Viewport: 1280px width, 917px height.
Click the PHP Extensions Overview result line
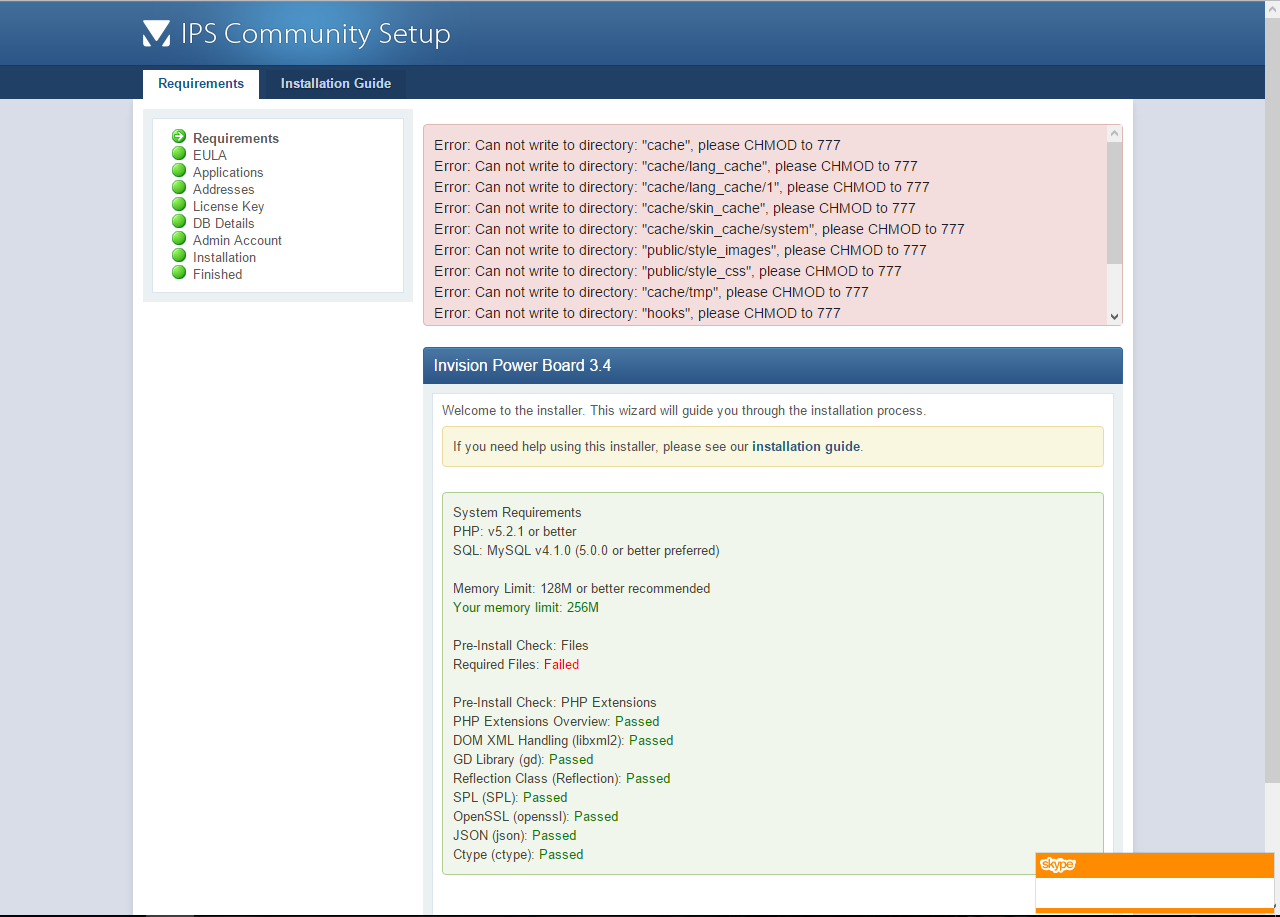click(556, 721)
